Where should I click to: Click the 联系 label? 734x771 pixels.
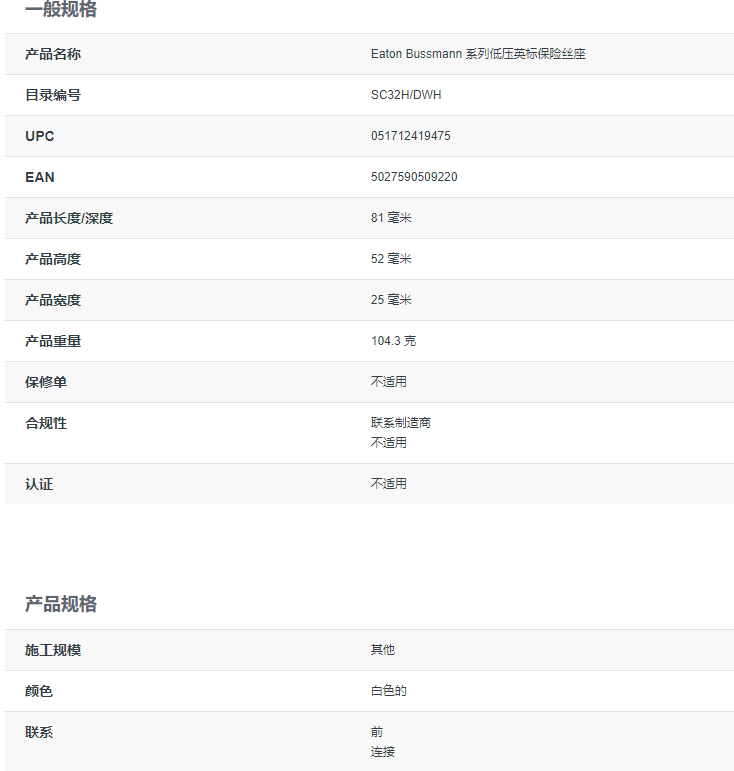(39, 732)
